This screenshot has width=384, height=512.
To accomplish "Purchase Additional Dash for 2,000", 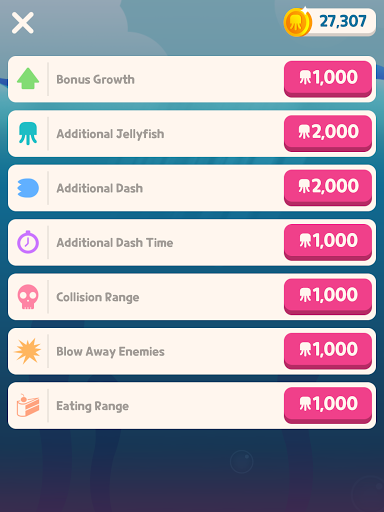I will (x=328, y=187).
